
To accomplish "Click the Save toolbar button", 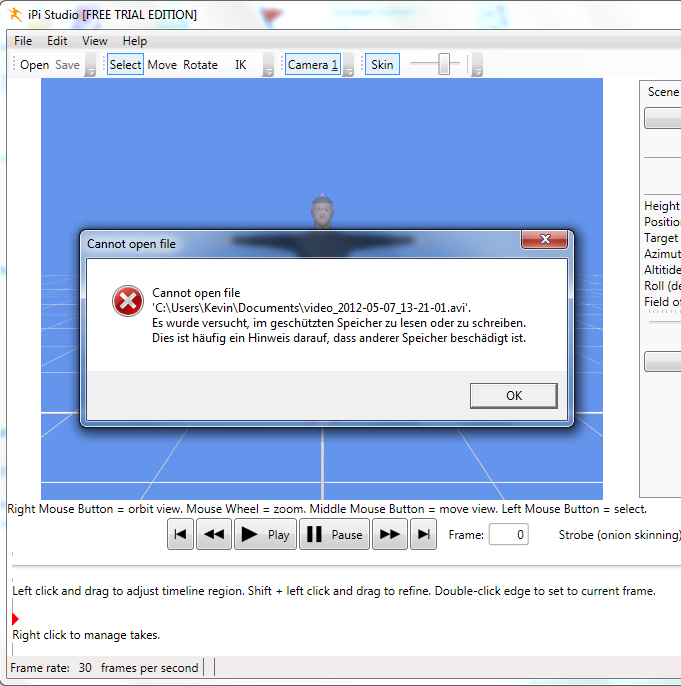I will tap(67, 65).
